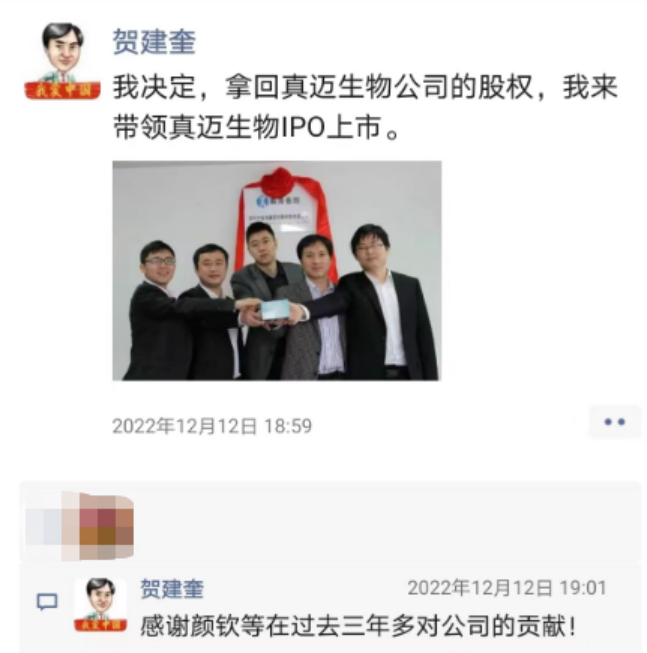Tap the red ribbon flower in the photo
Viewport: 647px width, 653px height.
pos(280,182)
